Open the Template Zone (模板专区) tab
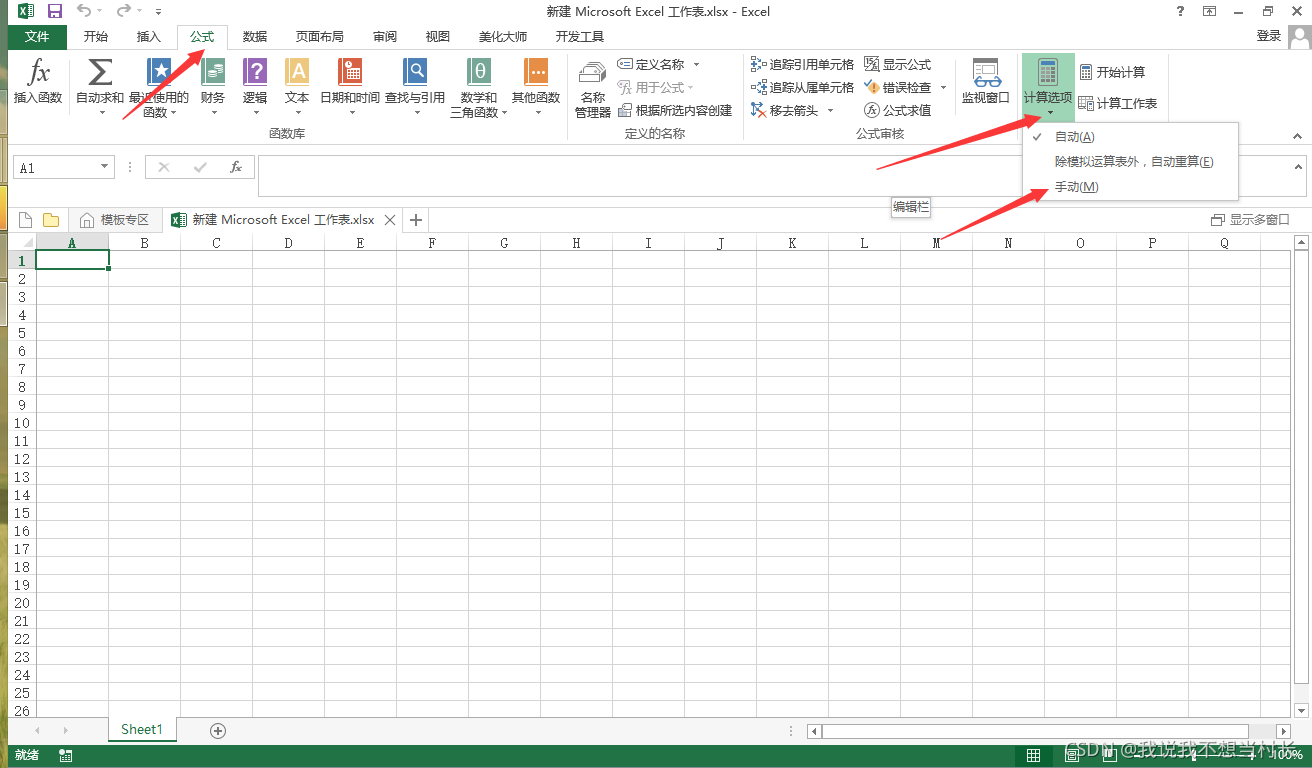This screenshot has height=768, width=1312. click(x=114, y=220)
